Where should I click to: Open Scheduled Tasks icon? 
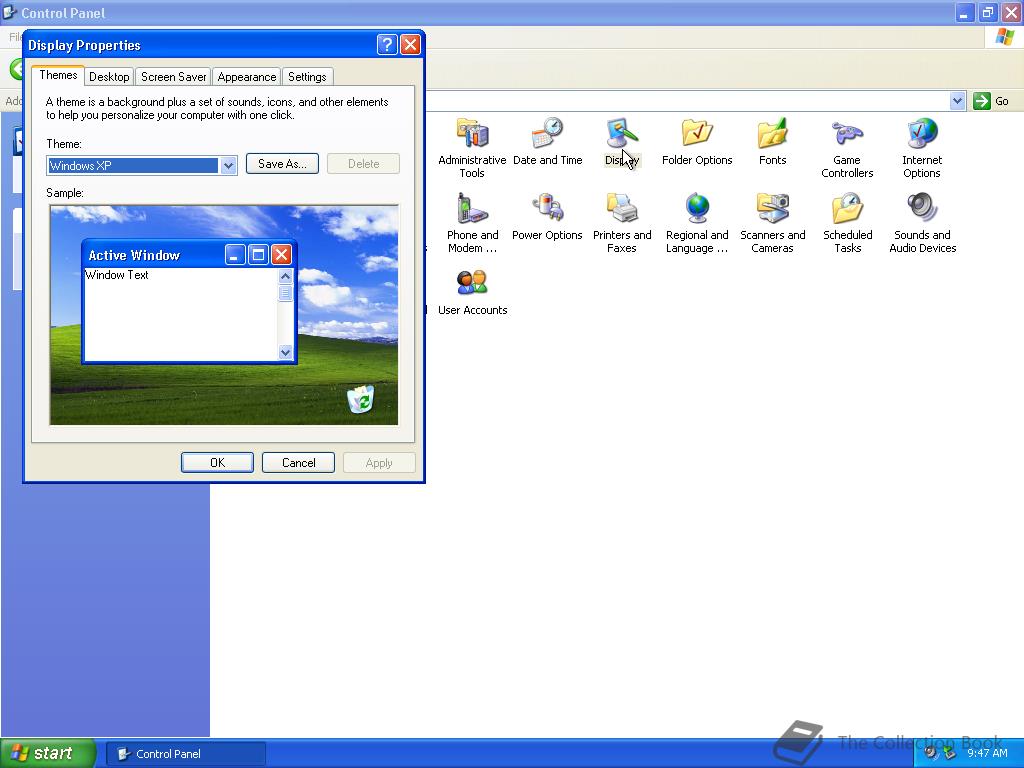[847, 208]
